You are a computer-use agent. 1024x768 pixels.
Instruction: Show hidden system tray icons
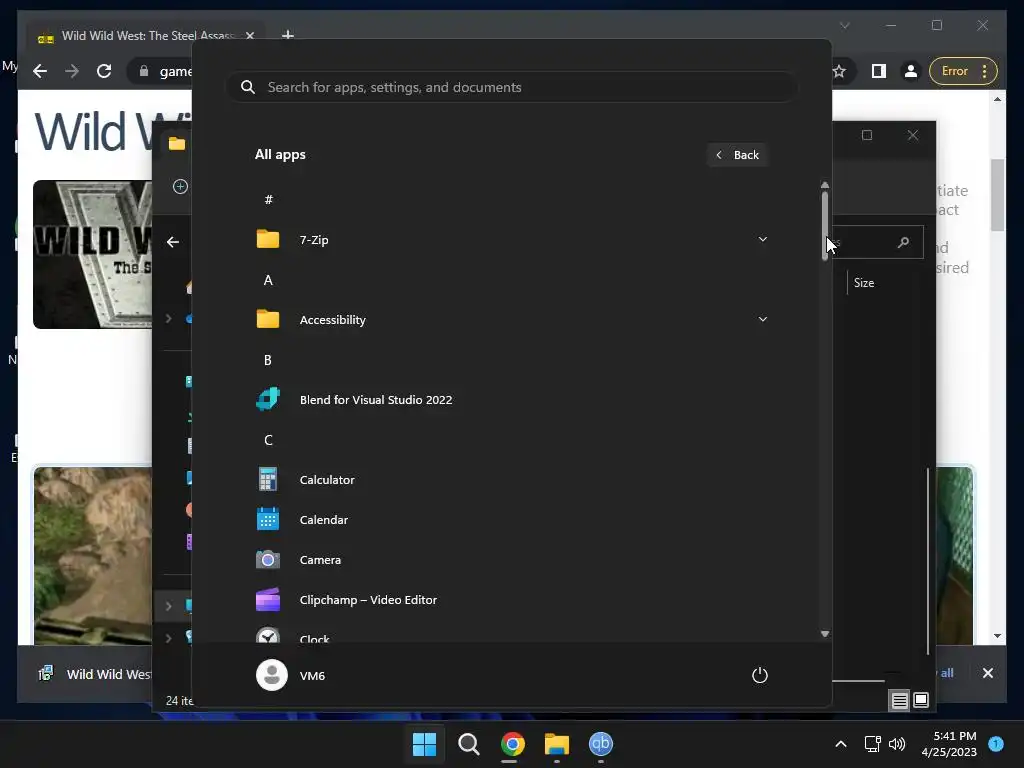click(841, 744)
